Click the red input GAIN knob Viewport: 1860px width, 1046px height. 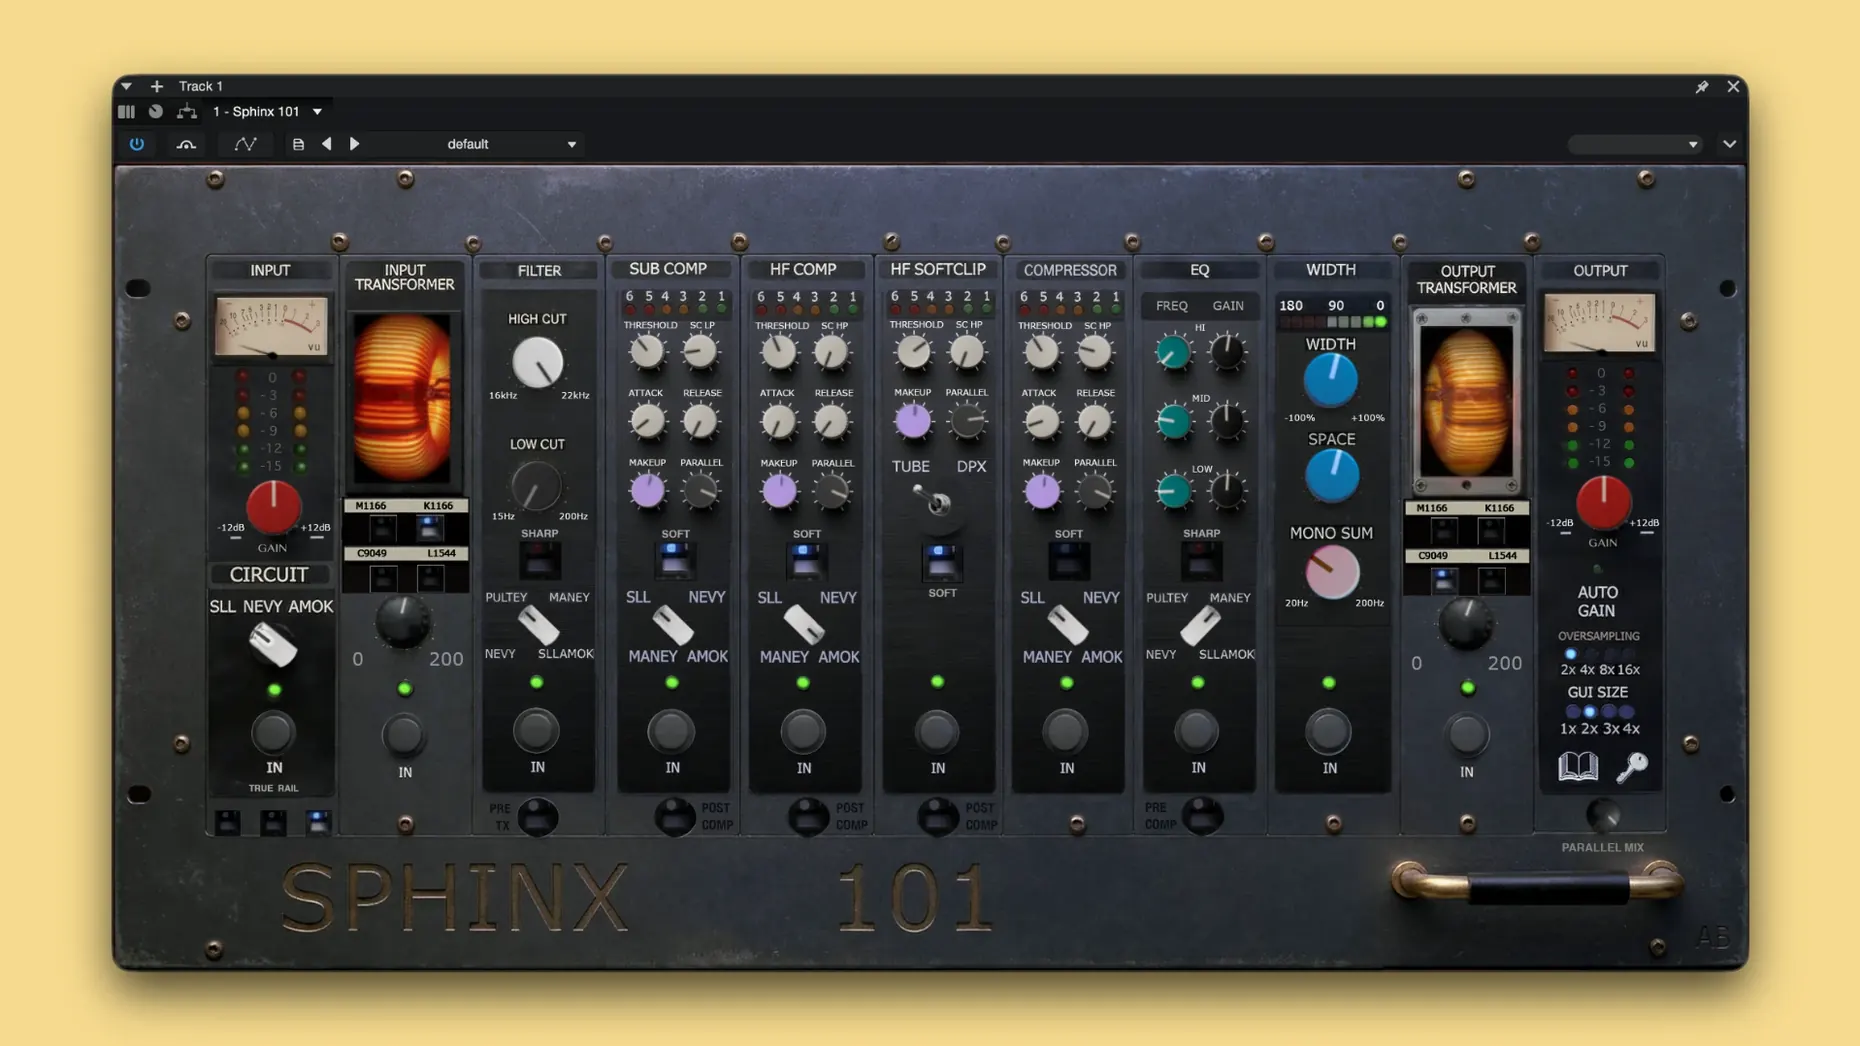point(273,506)
